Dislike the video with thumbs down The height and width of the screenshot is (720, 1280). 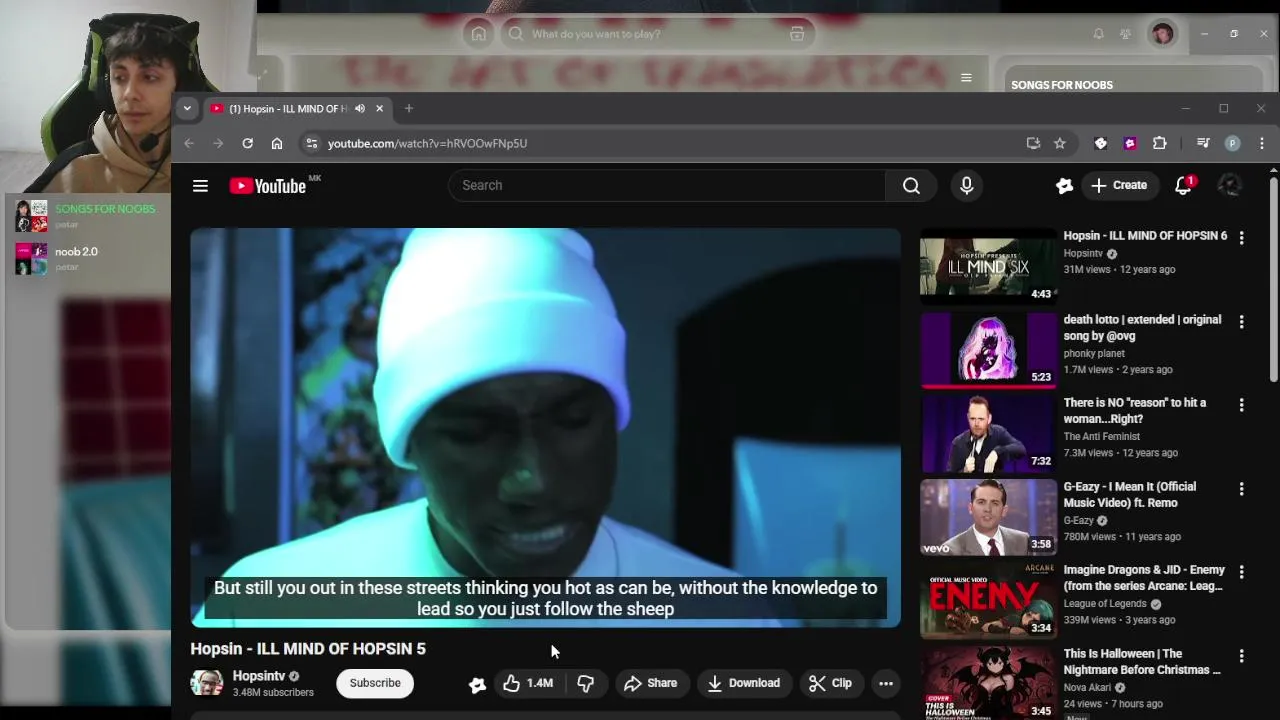(586, 683)
